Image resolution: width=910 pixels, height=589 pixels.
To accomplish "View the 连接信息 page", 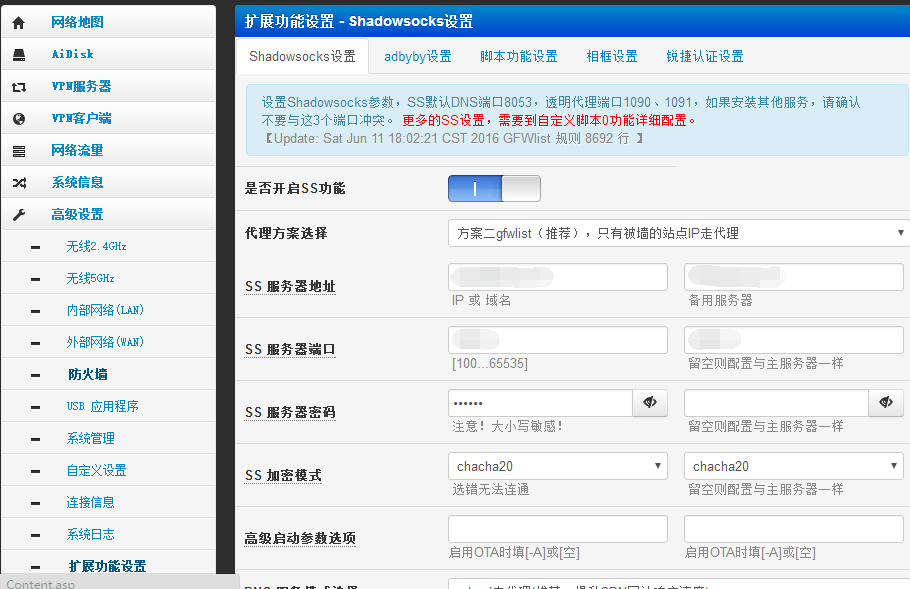I will click(x=91, y=502).
